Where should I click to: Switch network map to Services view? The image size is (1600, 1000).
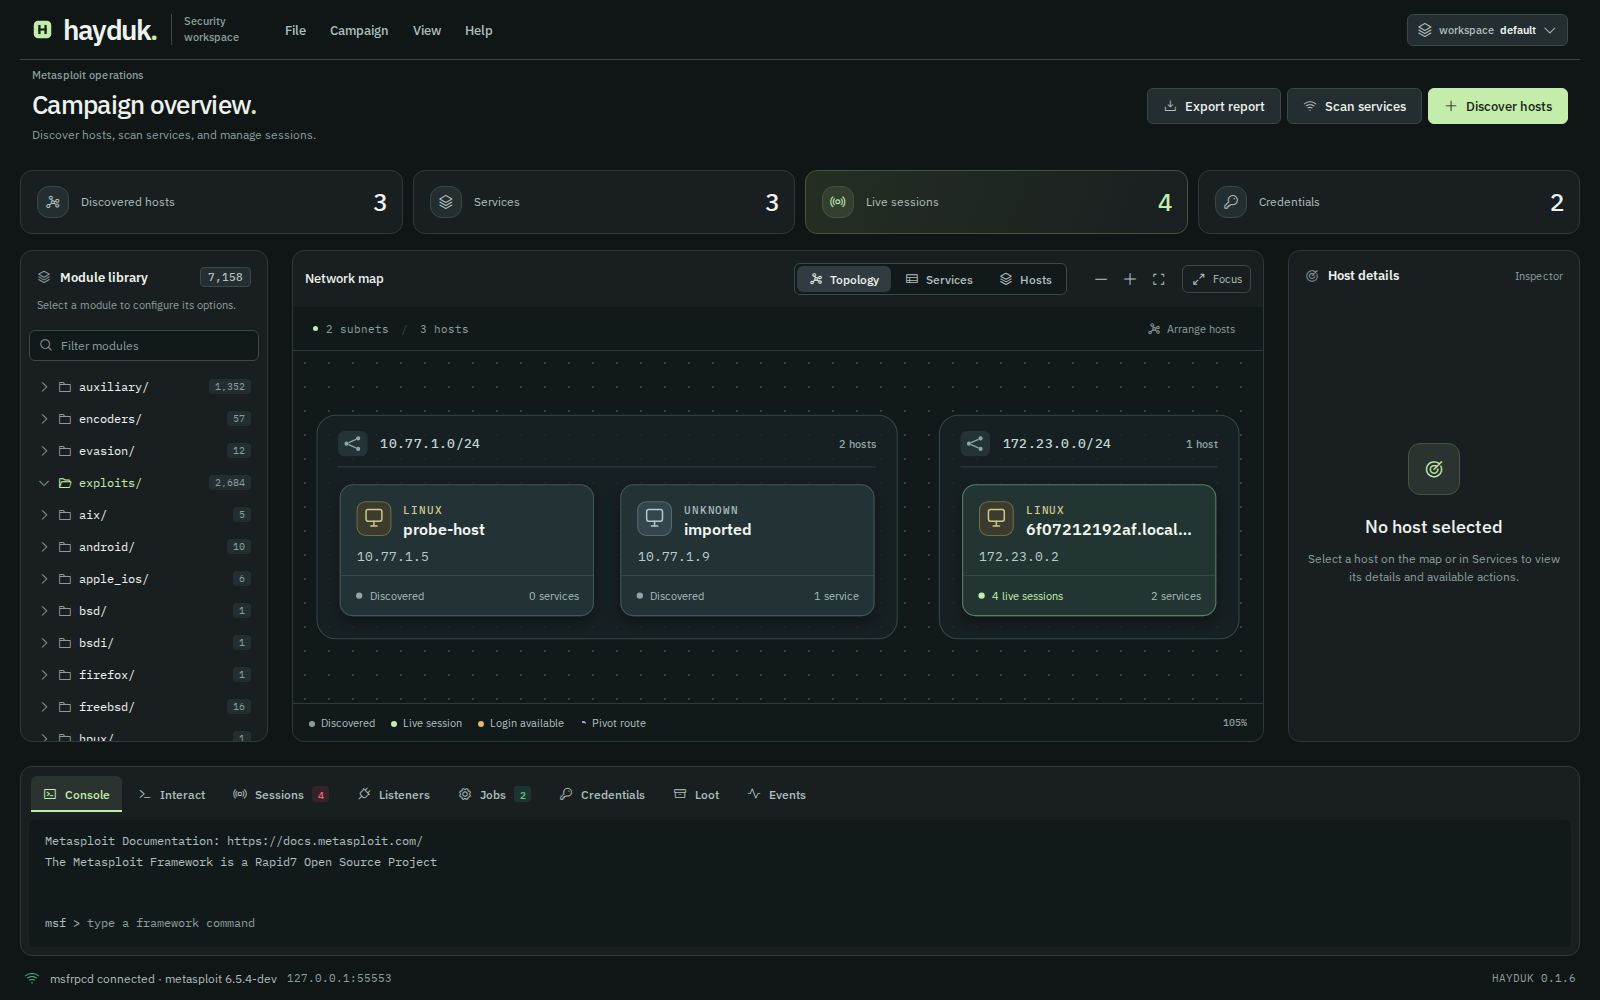click(939, 280)
